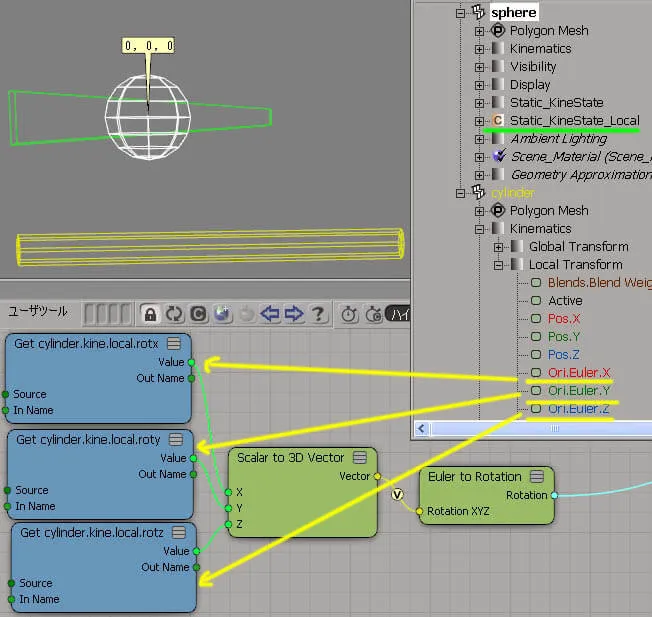The image size is (652, 617).
Task: Open menu icon on Euler to Rotation node
Action: pyautogui.click(x=537, y=476)
